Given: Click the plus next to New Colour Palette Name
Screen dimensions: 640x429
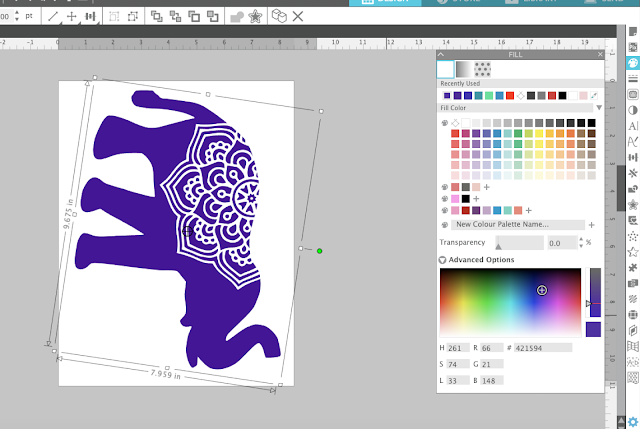Looking at the screenshot, I should (591, 225).
